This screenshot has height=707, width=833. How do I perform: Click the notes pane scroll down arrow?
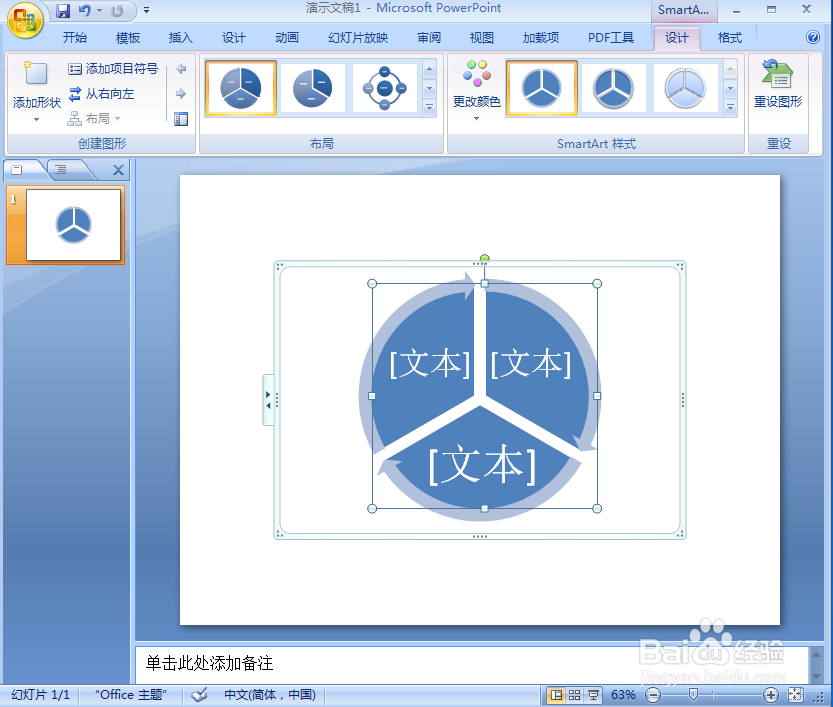point(817,676)
